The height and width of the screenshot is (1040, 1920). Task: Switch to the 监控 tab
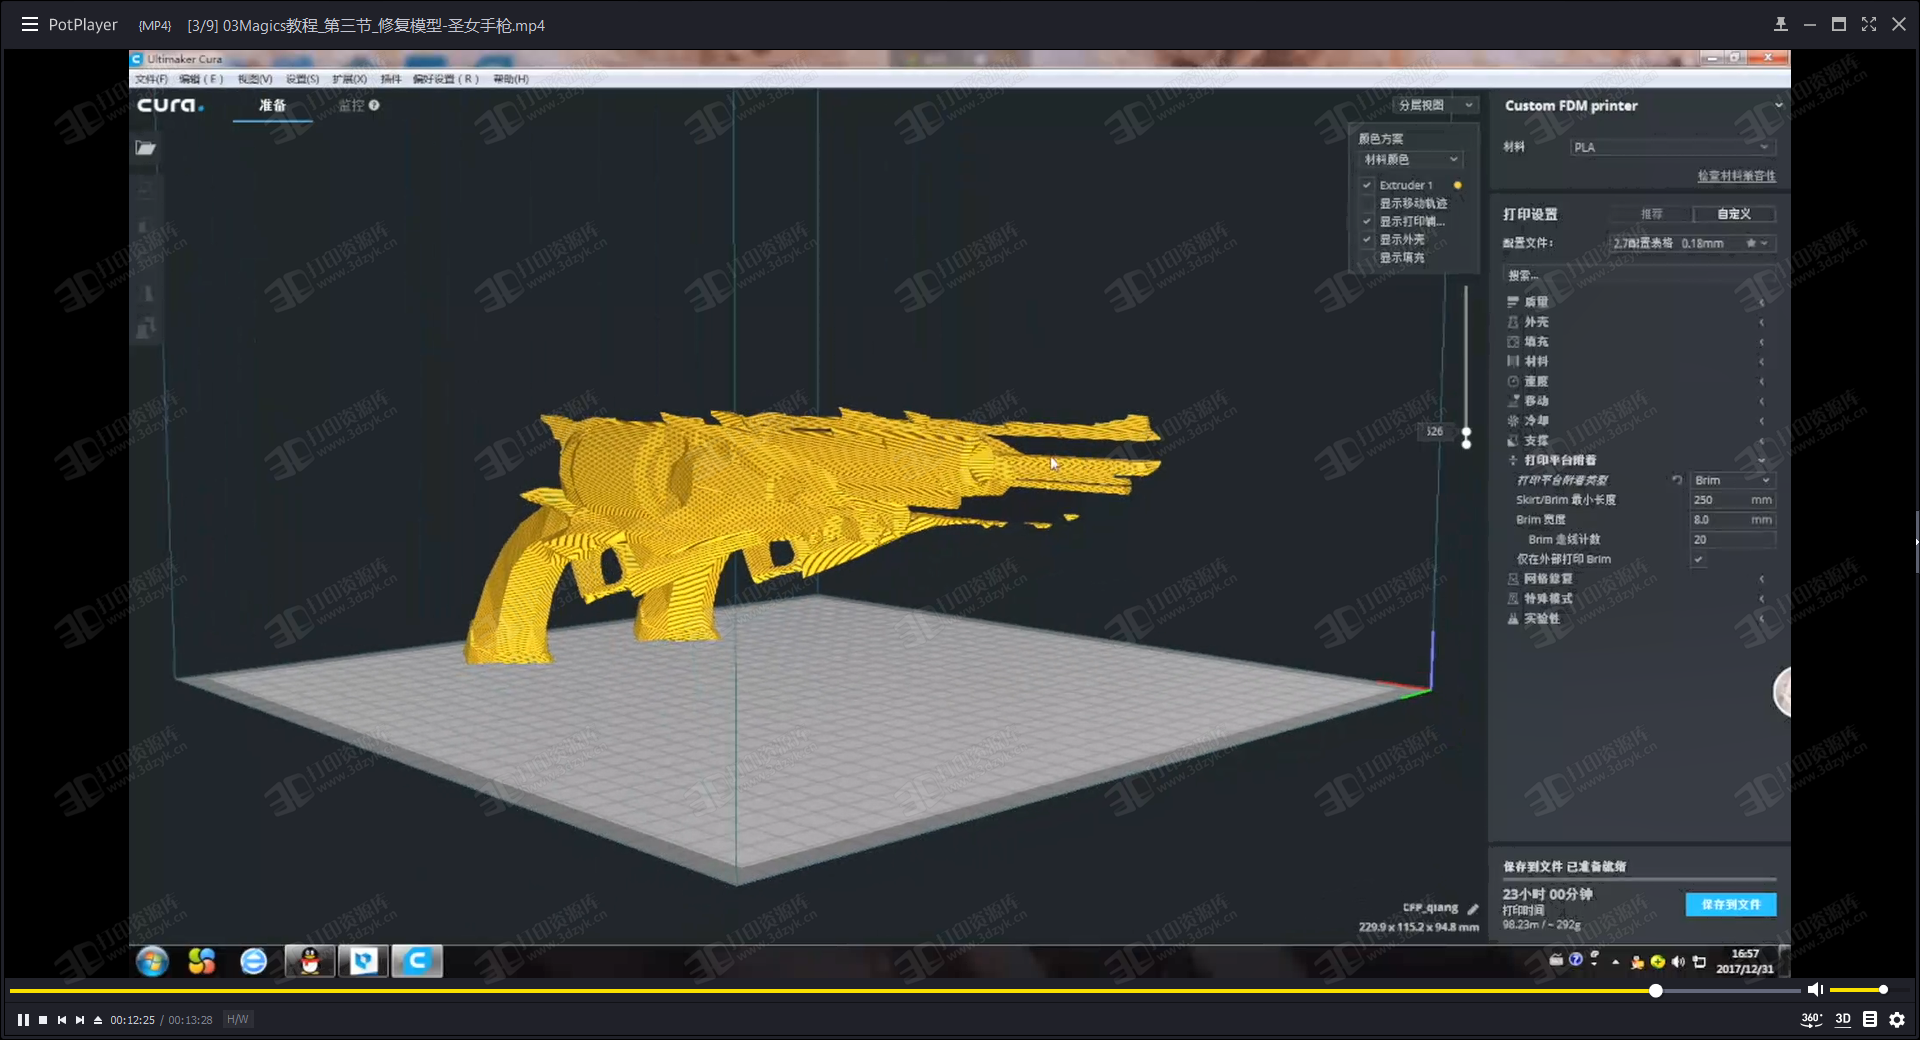pyautogui.click(x=359, y=105)
